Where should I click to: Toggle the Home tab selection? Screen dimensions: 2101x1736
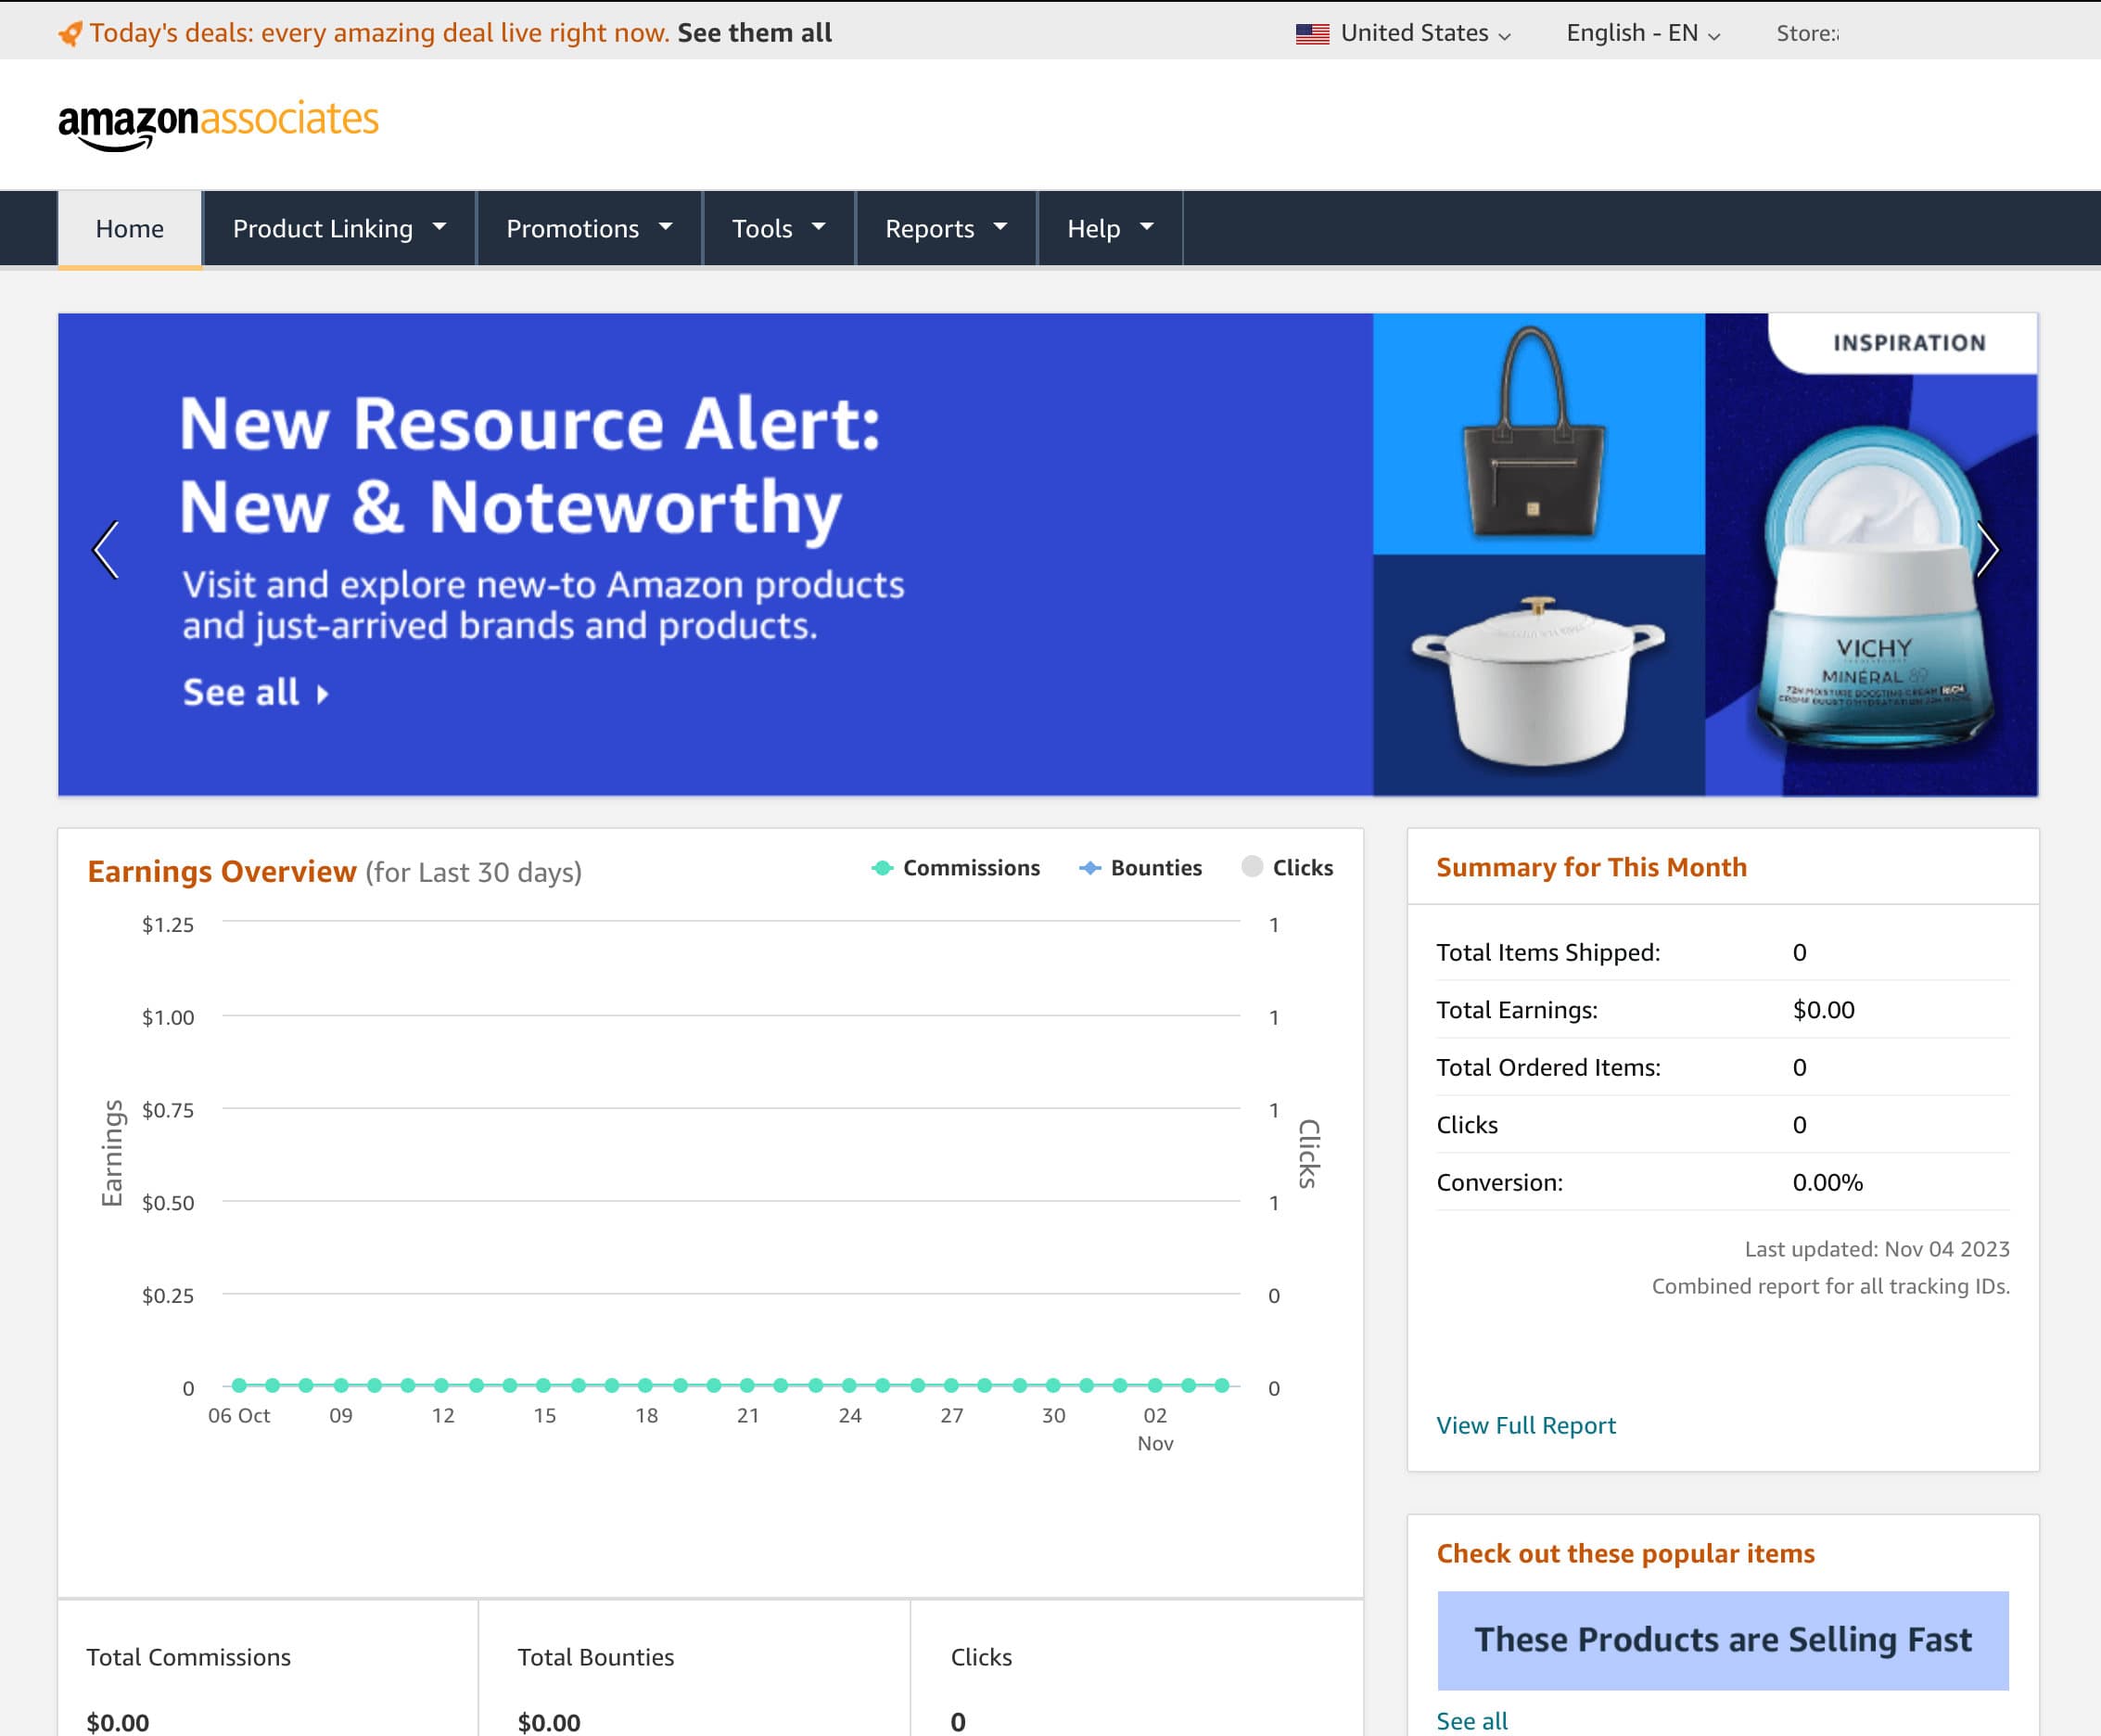click(129, 228)
